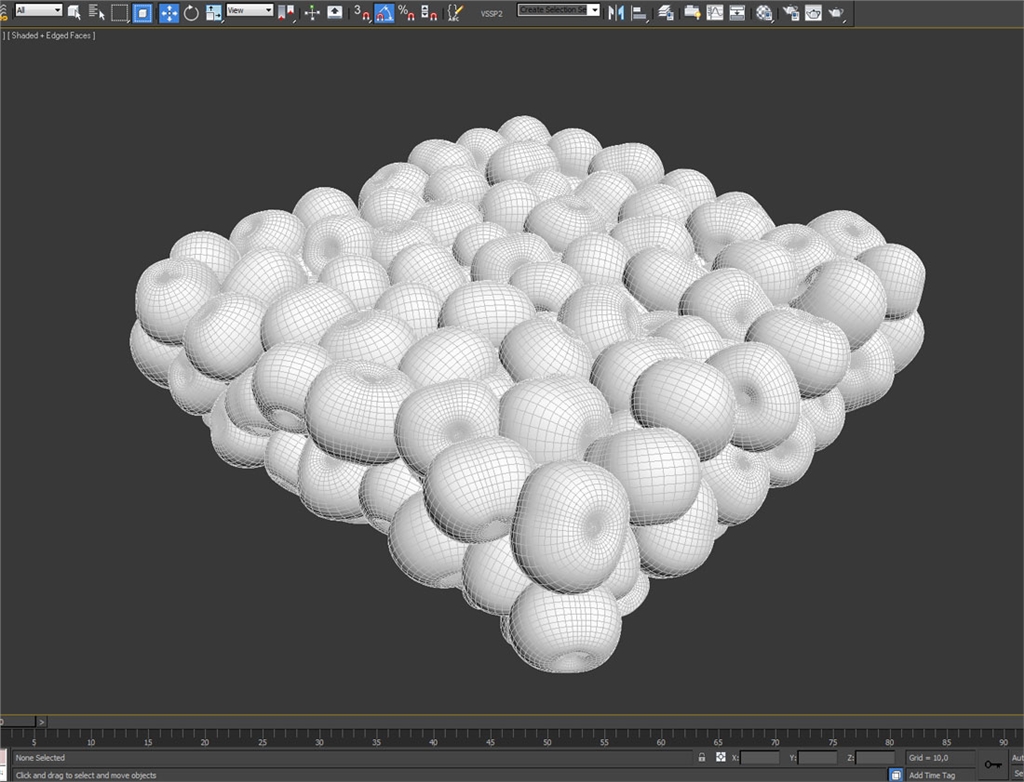
Task: Click the Select Object tool
Action: [74, 13]
